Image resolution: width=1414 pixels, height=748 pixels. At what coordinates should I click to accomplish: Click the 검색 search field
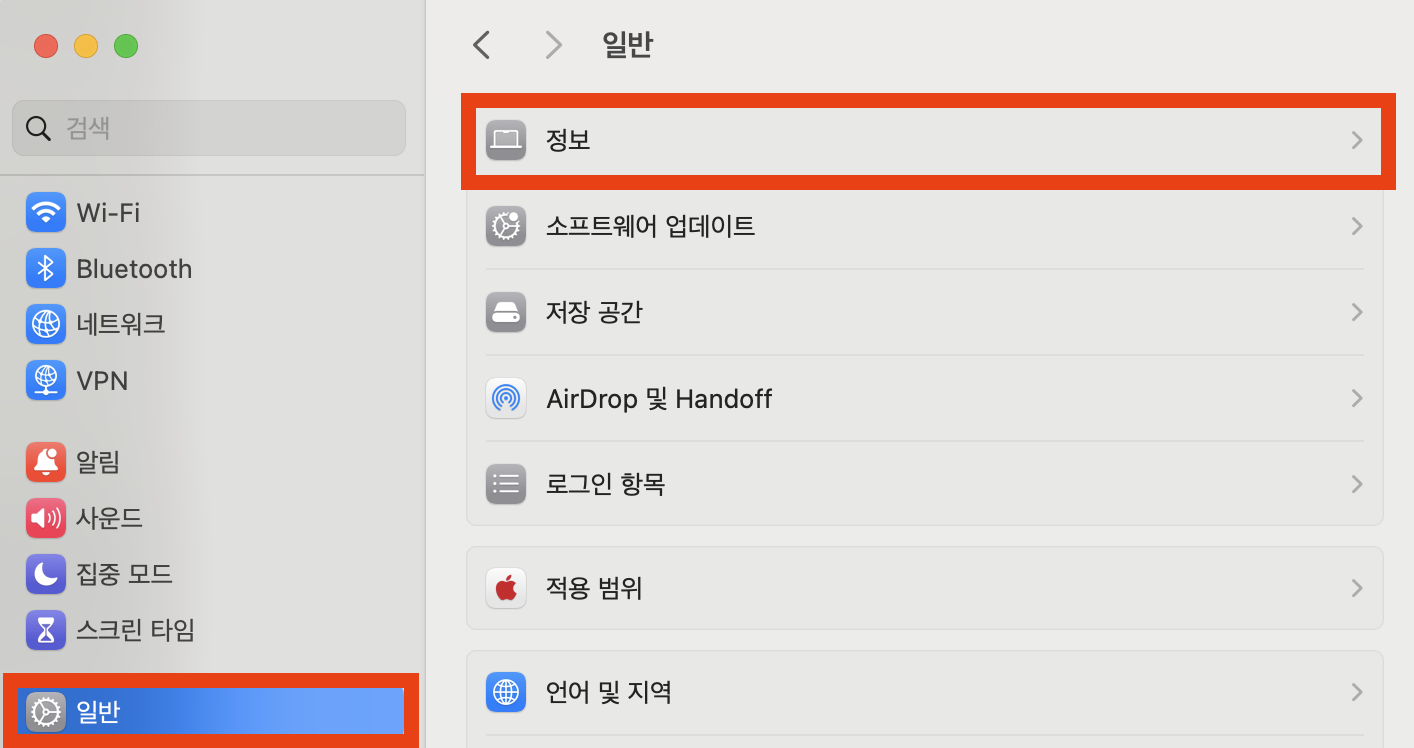(x=209, y=128)
